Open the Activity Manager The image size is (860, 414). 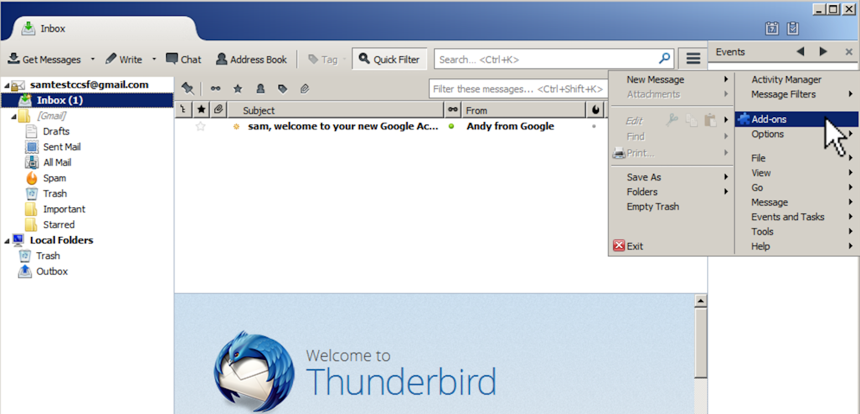click(x=796, y=80)
